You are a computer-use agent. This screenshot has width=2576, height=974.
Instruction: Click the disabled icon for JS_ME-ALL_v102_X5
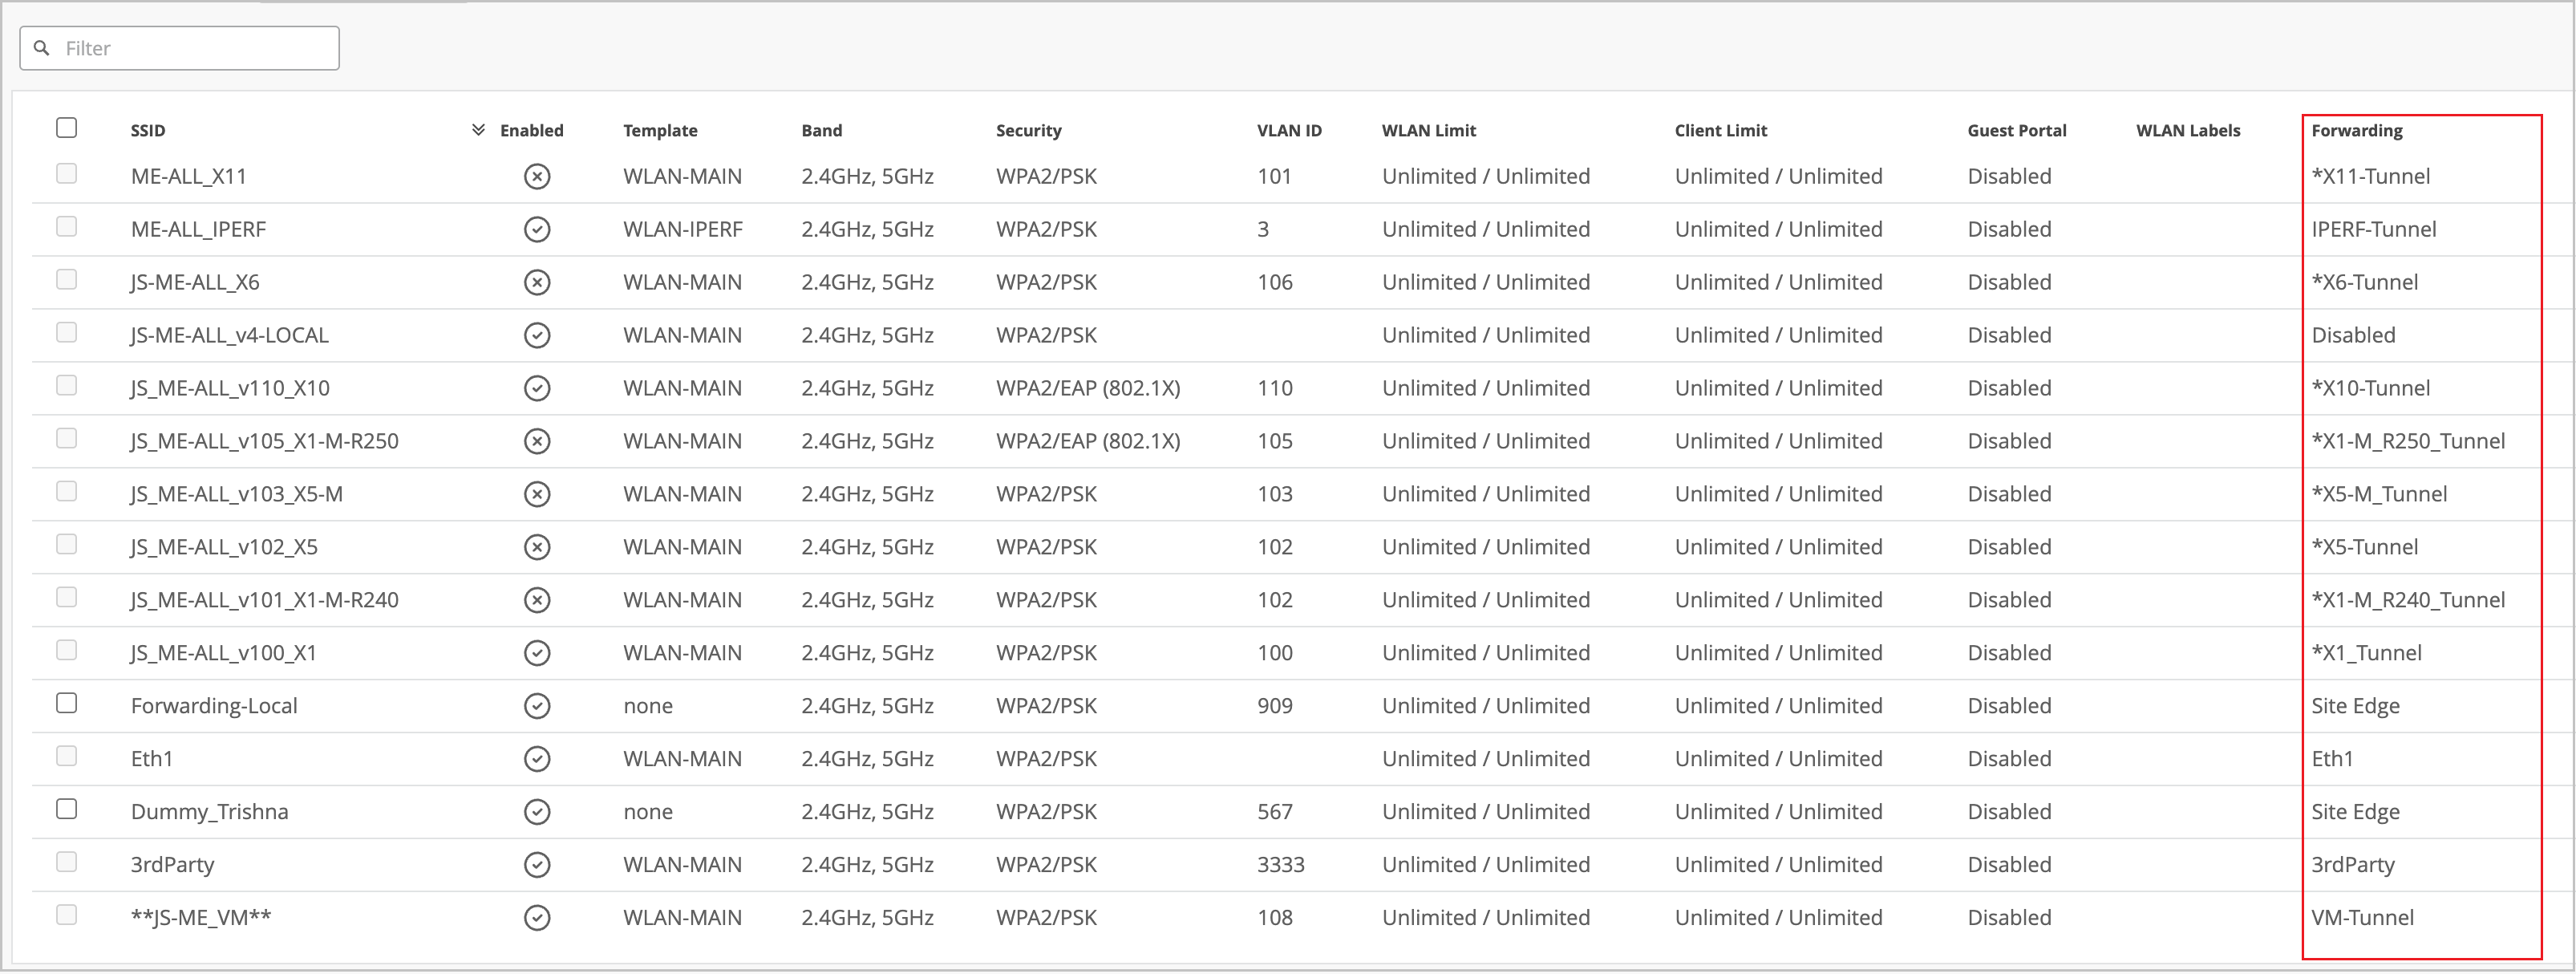(537, 547)
